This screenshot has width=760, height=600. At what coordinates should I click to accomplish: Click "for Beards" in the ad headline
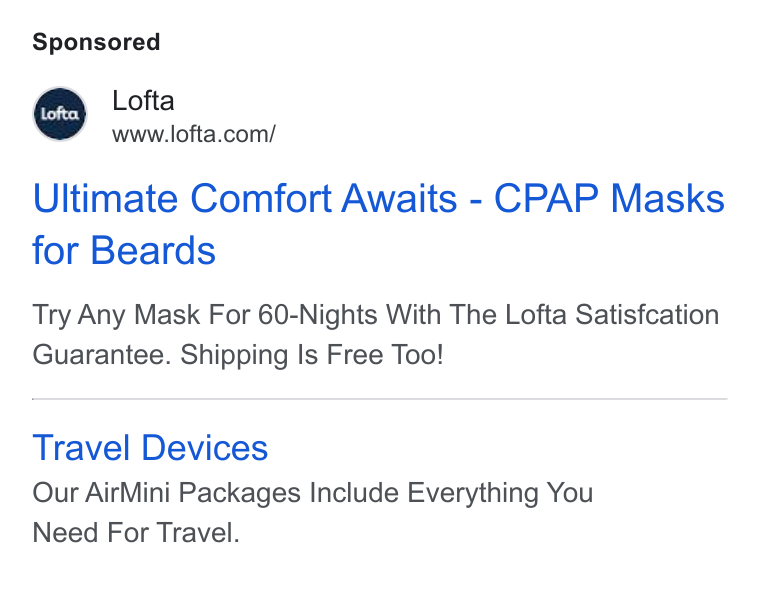point(124,250)
